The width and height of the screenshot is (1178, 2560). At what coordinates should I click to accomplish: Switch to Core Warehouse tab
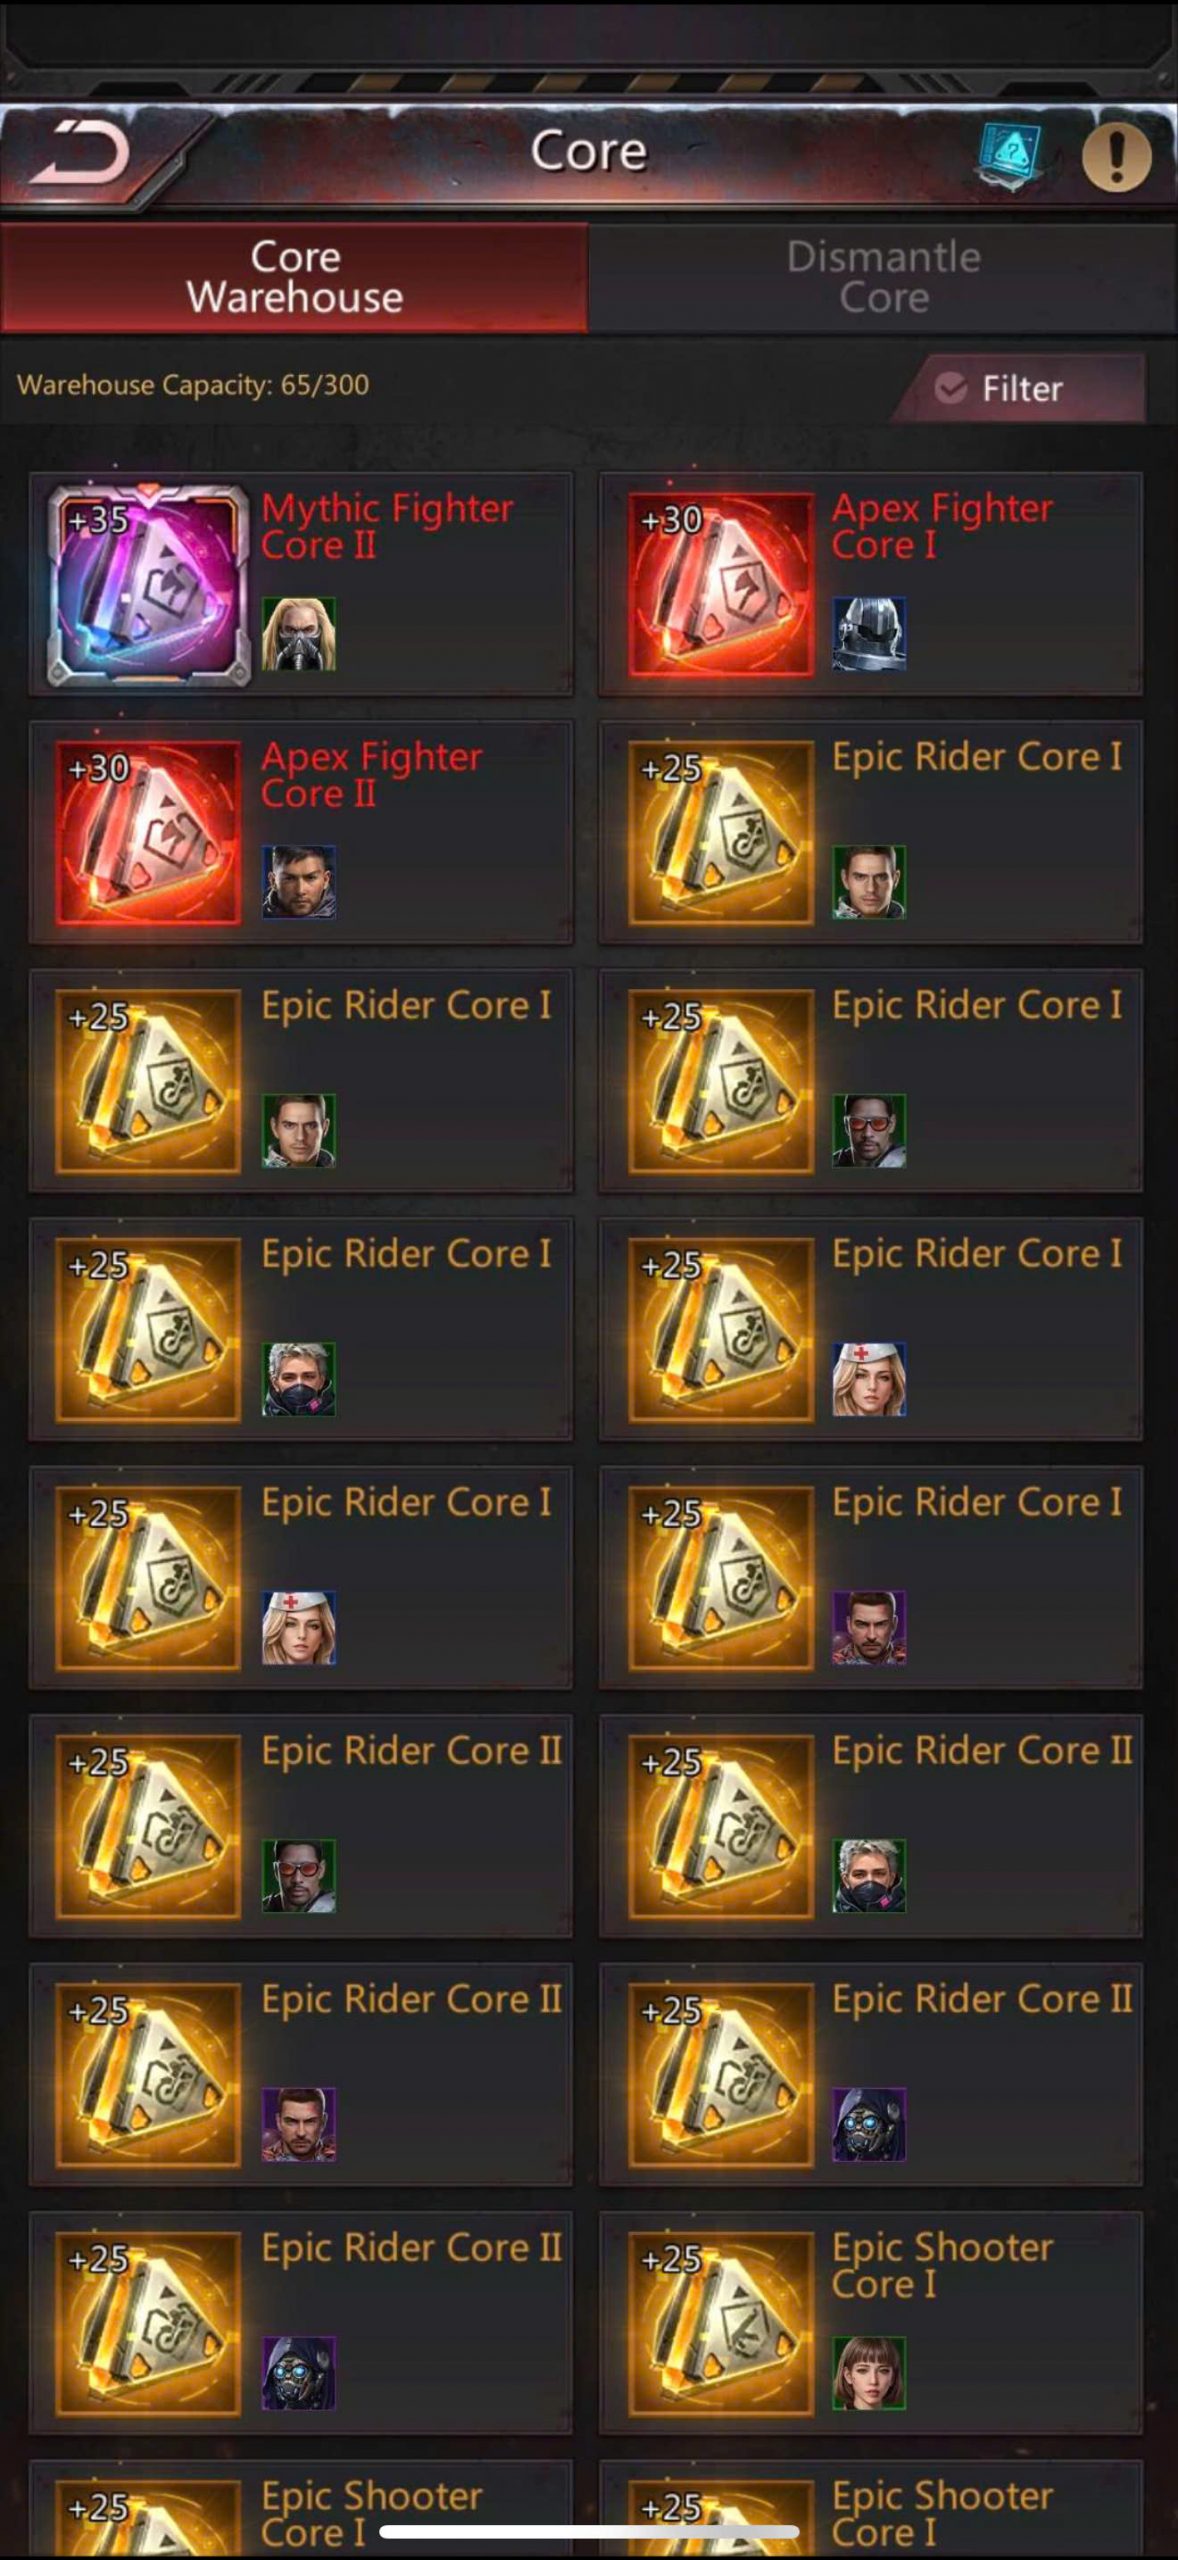click(x=294, y=277)
